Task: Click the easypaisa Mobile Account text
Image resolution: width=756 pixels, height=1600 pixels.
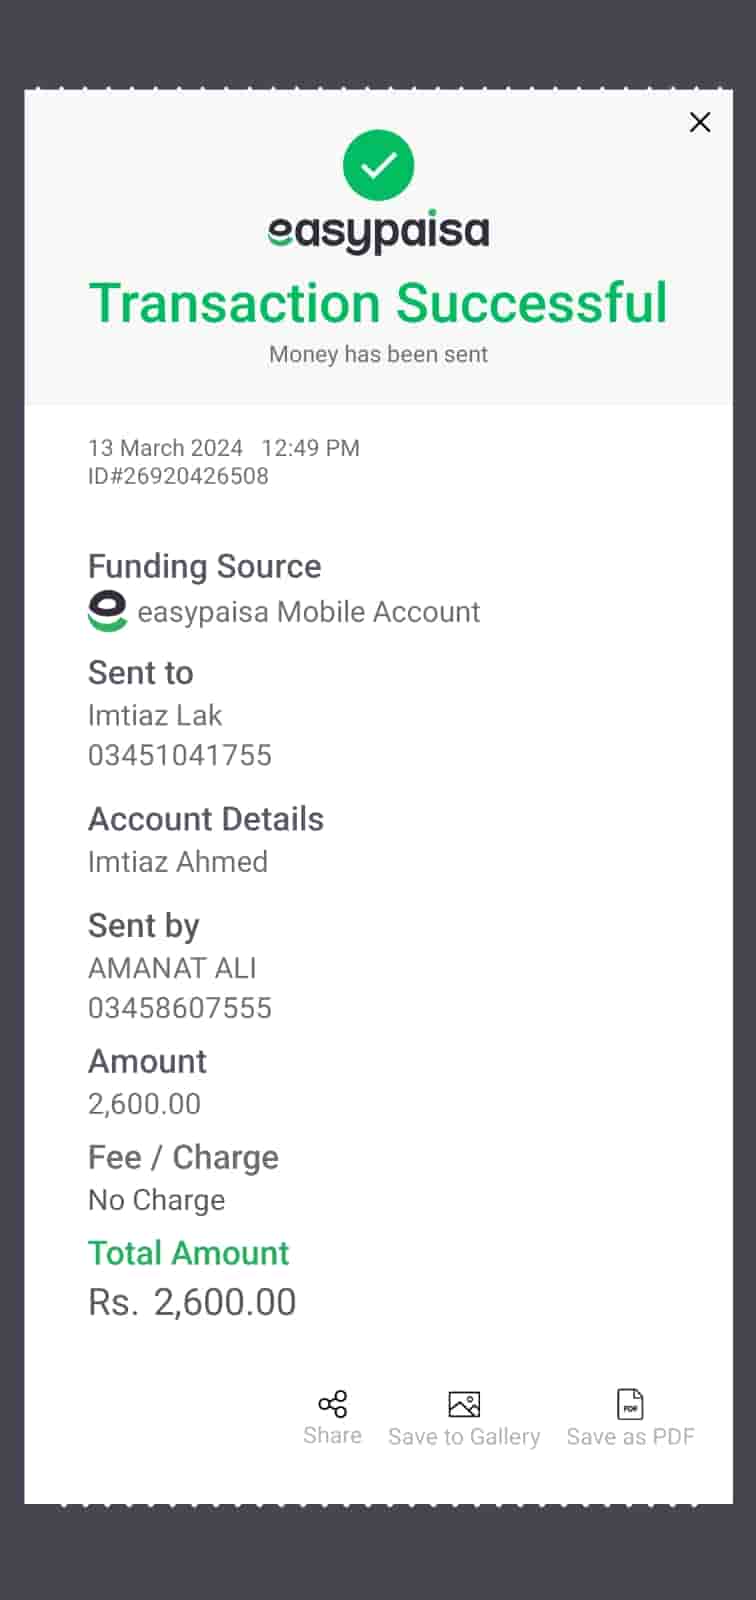Action: [x=308, y=612]
